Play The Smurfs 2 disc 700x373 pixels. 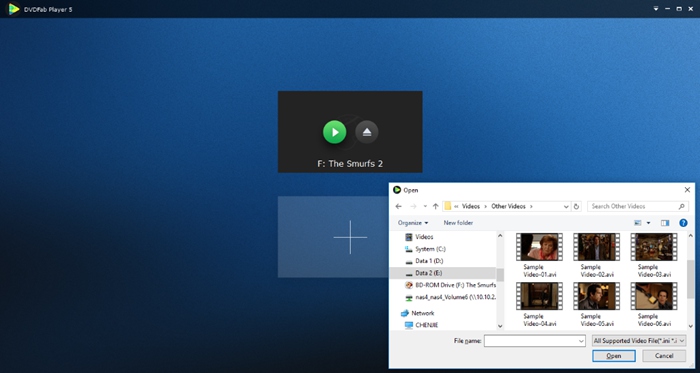(x=334, y=132)
